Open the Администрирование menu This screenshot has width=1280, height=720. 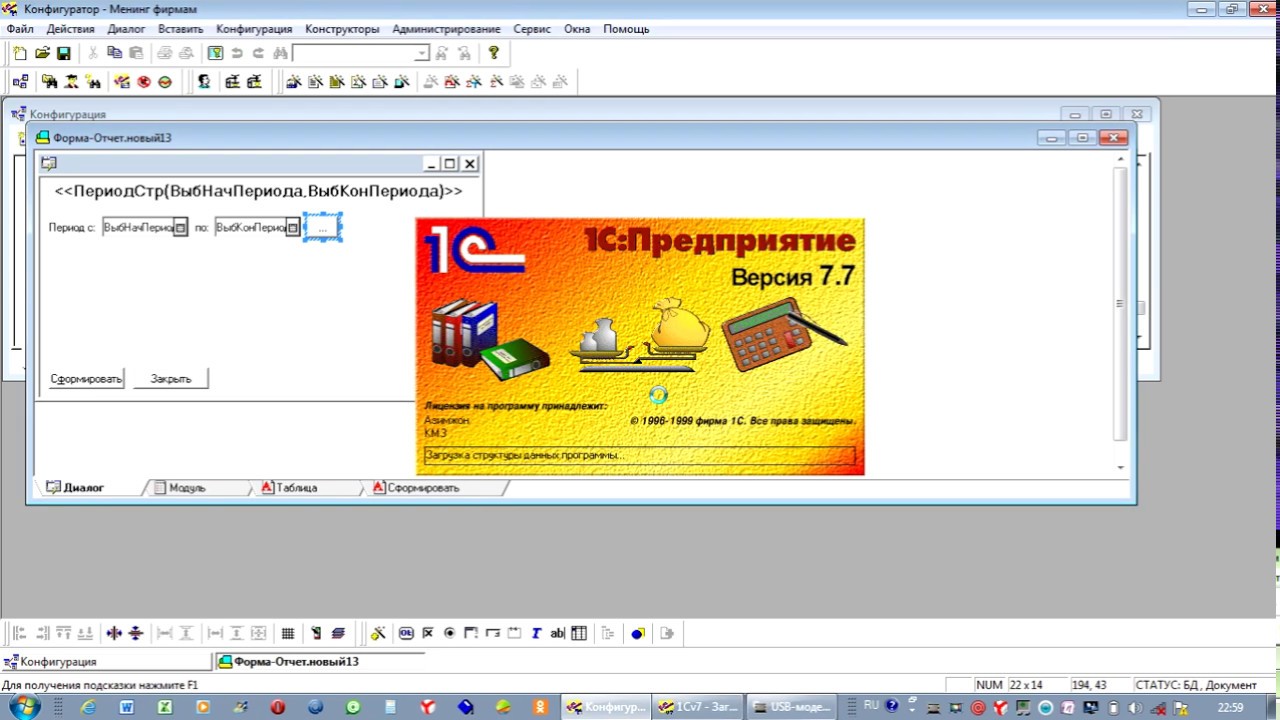click(446, 29)
